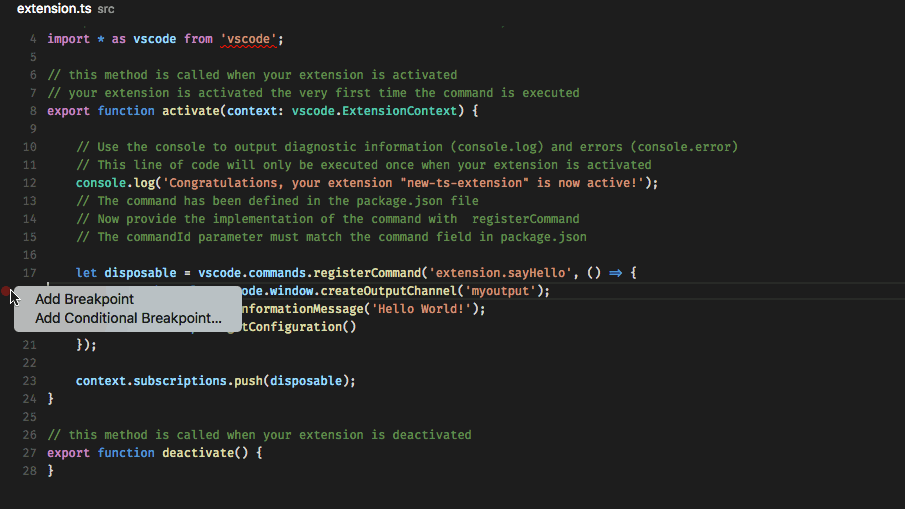Click the console.log statement on line 12
This screenshot has height=509, width=905.
point(112,183)
